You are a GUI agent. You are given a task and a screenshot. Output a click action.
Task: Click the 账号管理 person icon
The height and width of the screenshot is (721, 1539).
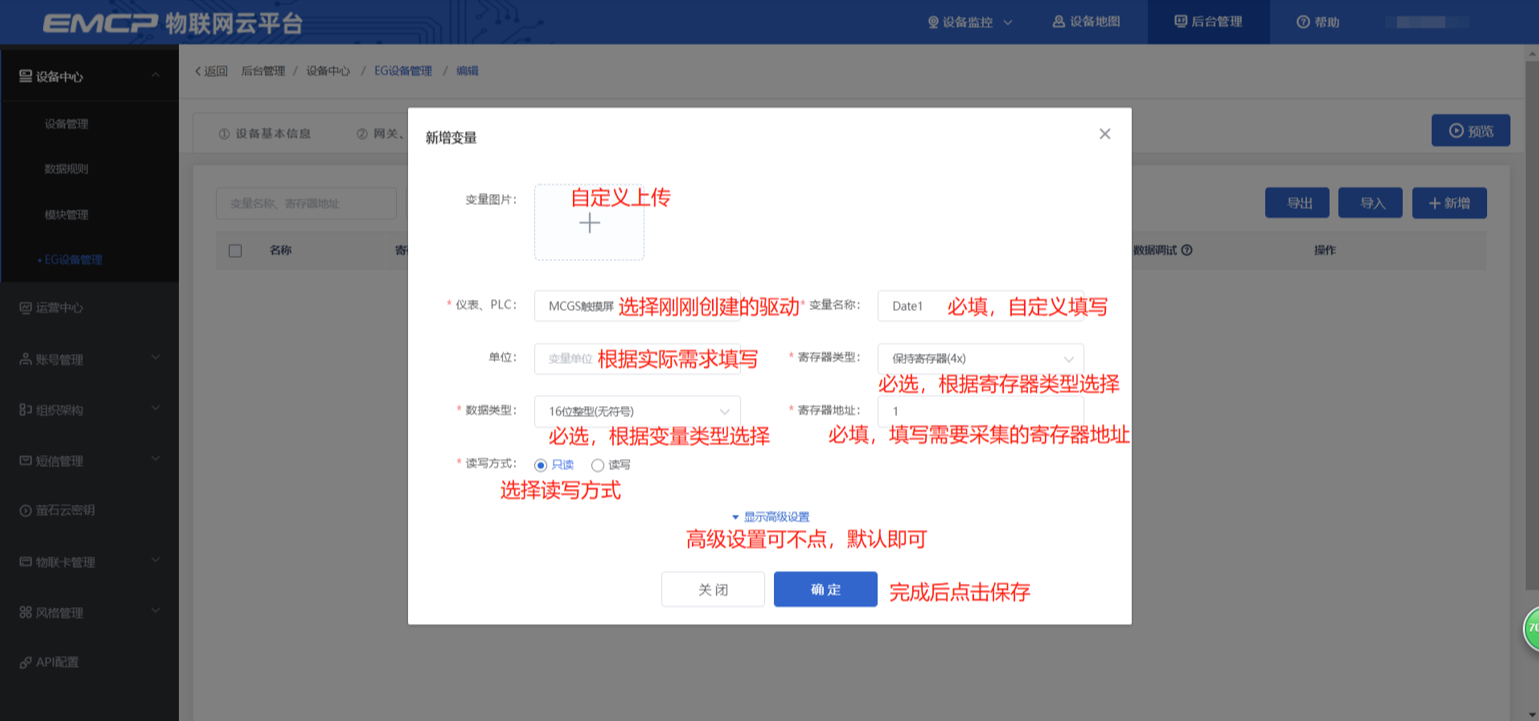point(26,359)
